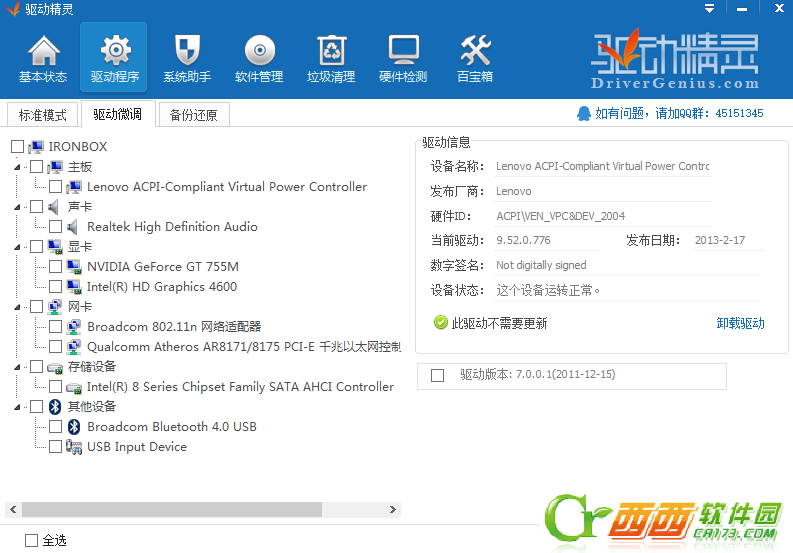Click the horizontal scrollbar thumb
This screenshot has height=553, width=793.
[x=172, y=509]
